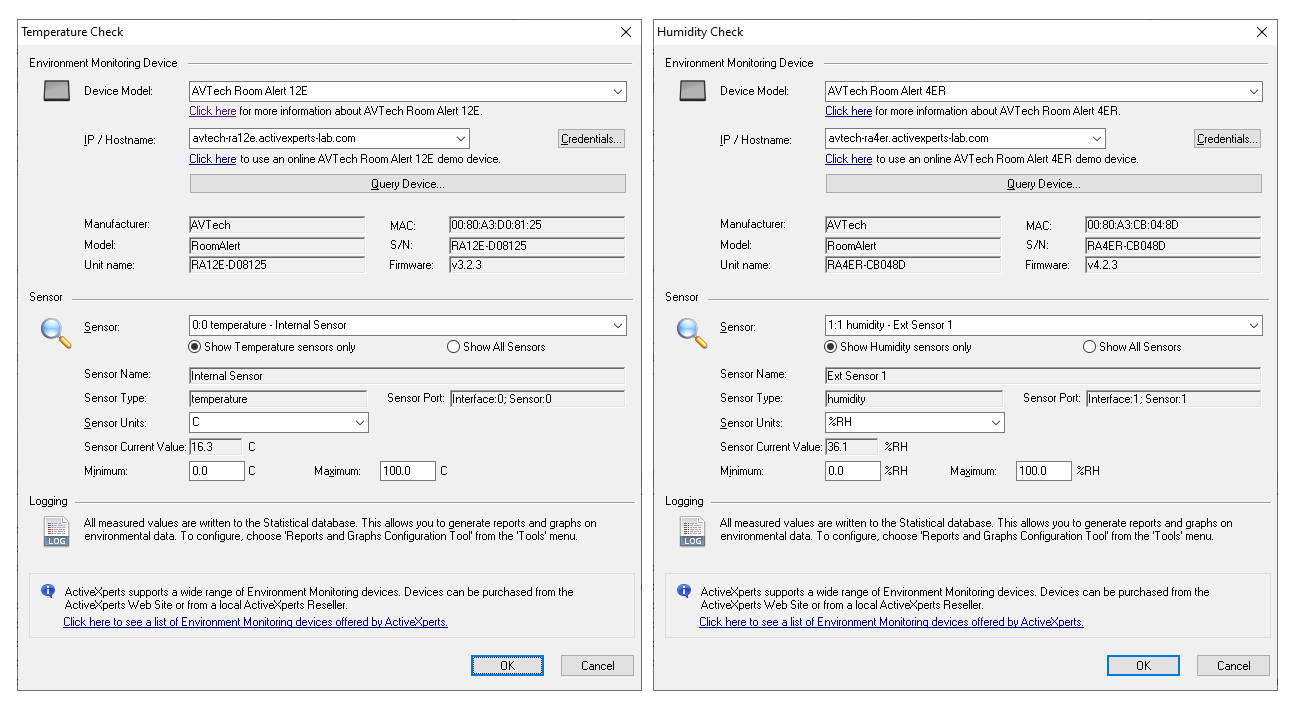Image resolution: width=1296 pixels, height=710 pixels.
Task: Open Sensor Units dropdown showing C
Action: 279,423
